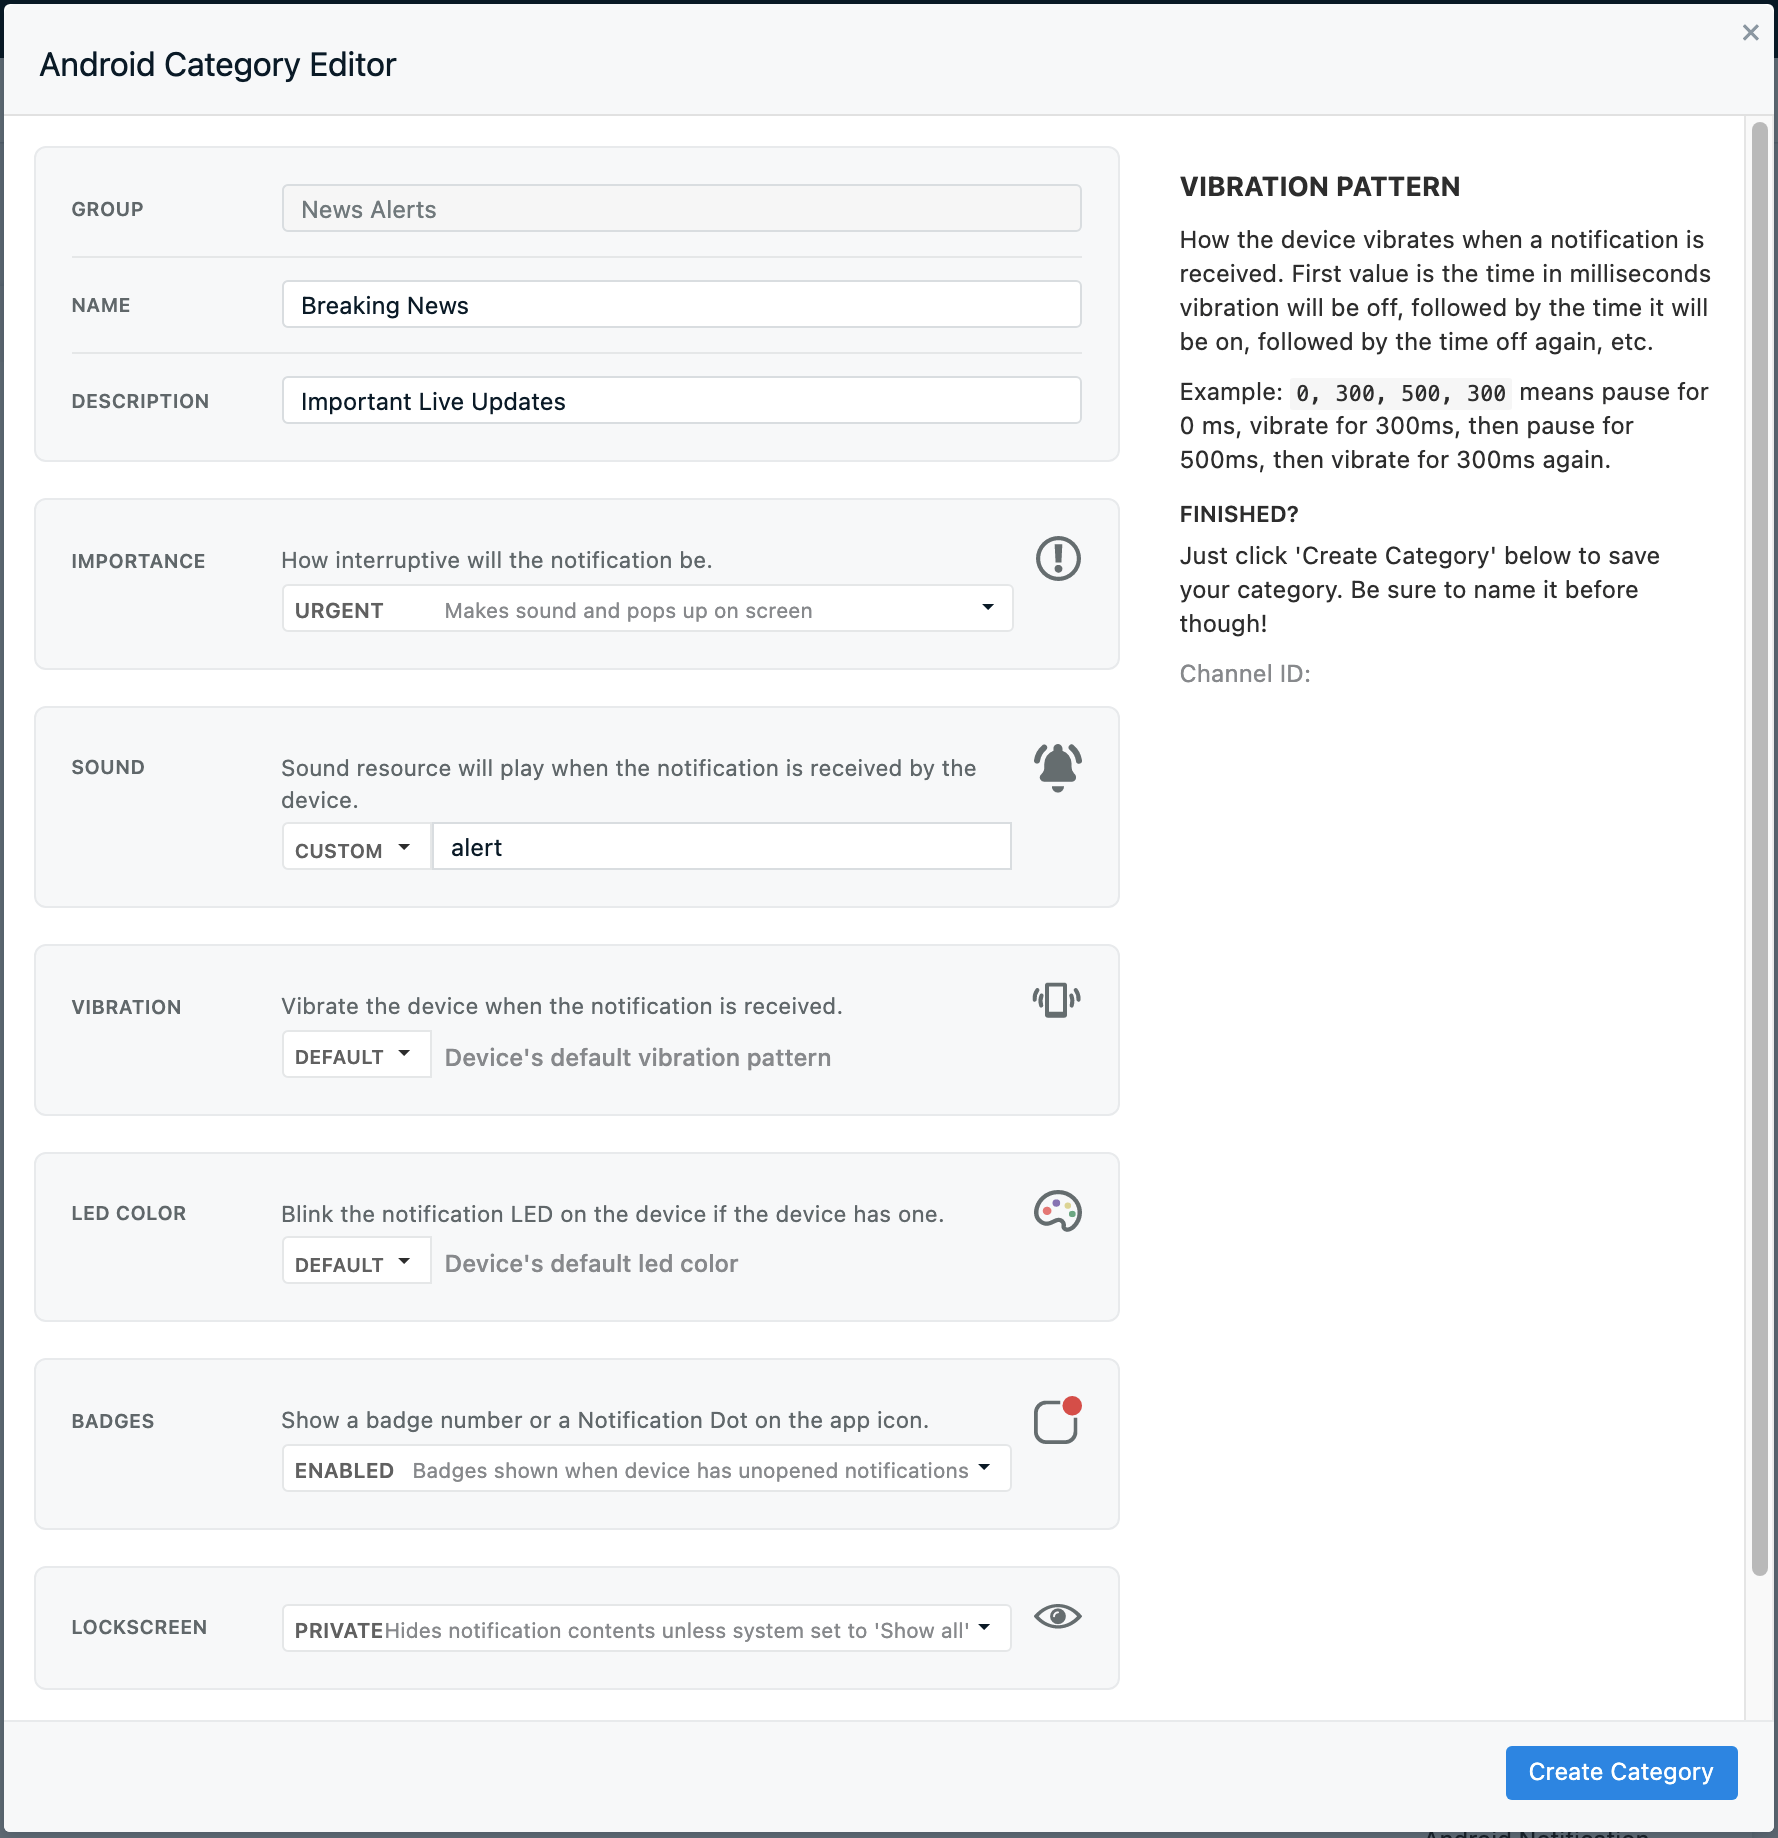The width and height of the screenshot is (1778, 1838).
Task: Open the CUSTOM sound type dropdown
Action: click(356, 848)
